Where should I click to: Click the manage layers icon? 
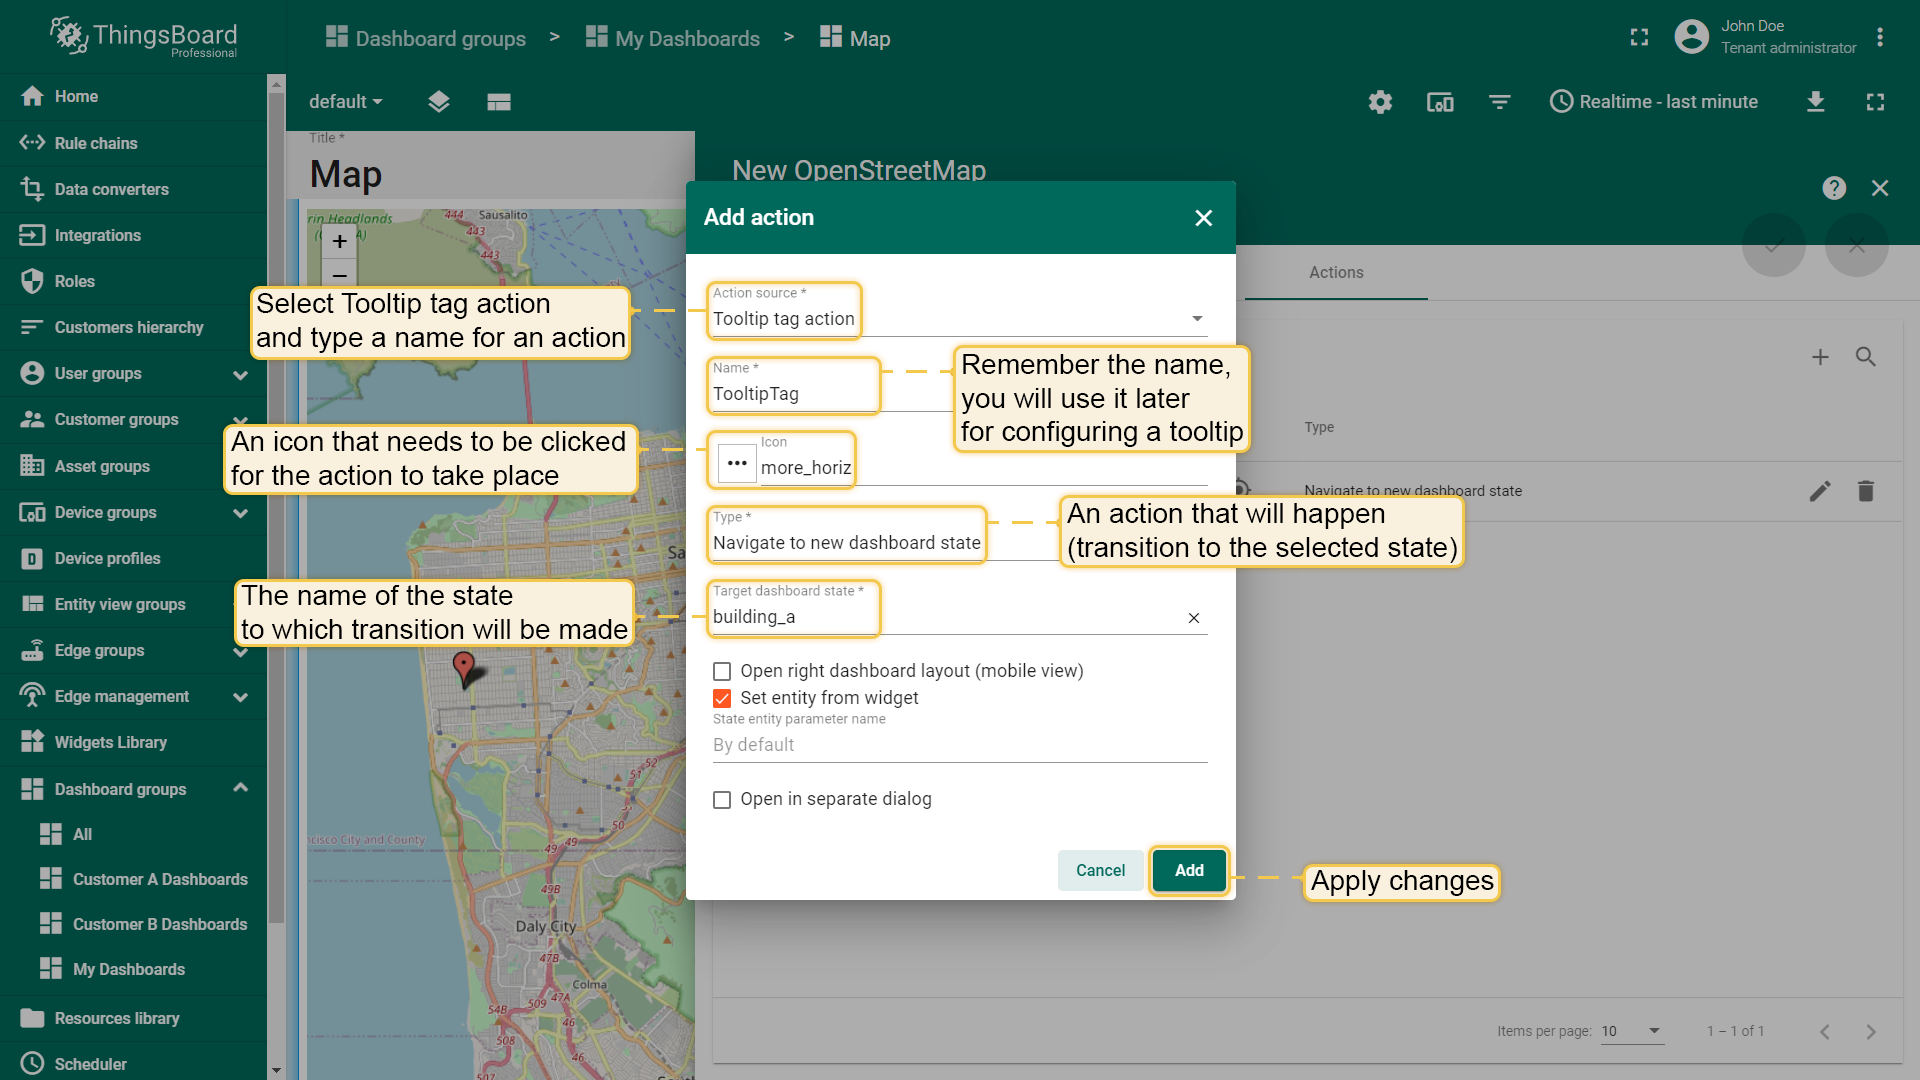click(439, 102)
